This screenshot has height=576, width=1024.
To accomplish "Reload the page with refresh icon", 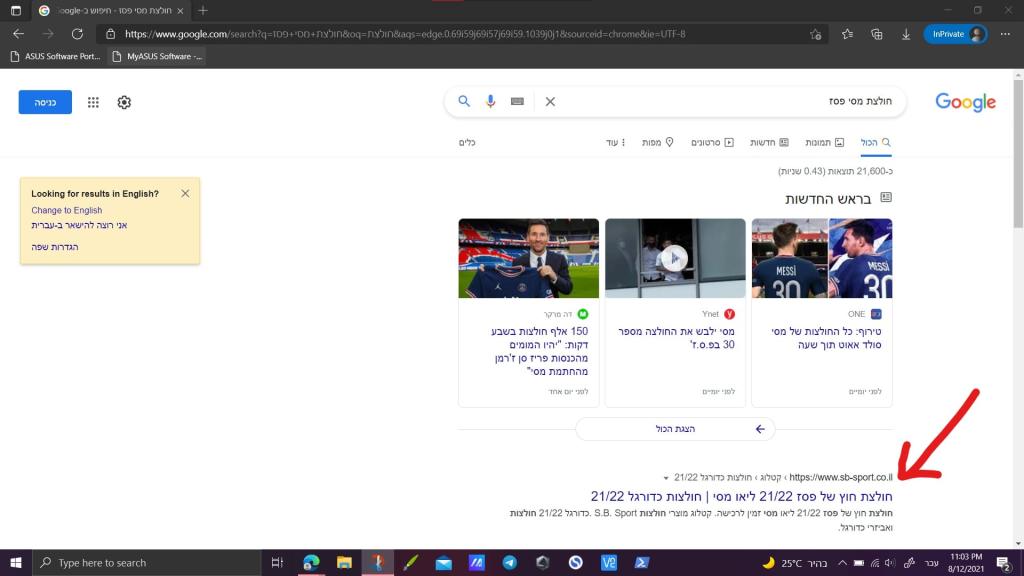I will (77, 34).
